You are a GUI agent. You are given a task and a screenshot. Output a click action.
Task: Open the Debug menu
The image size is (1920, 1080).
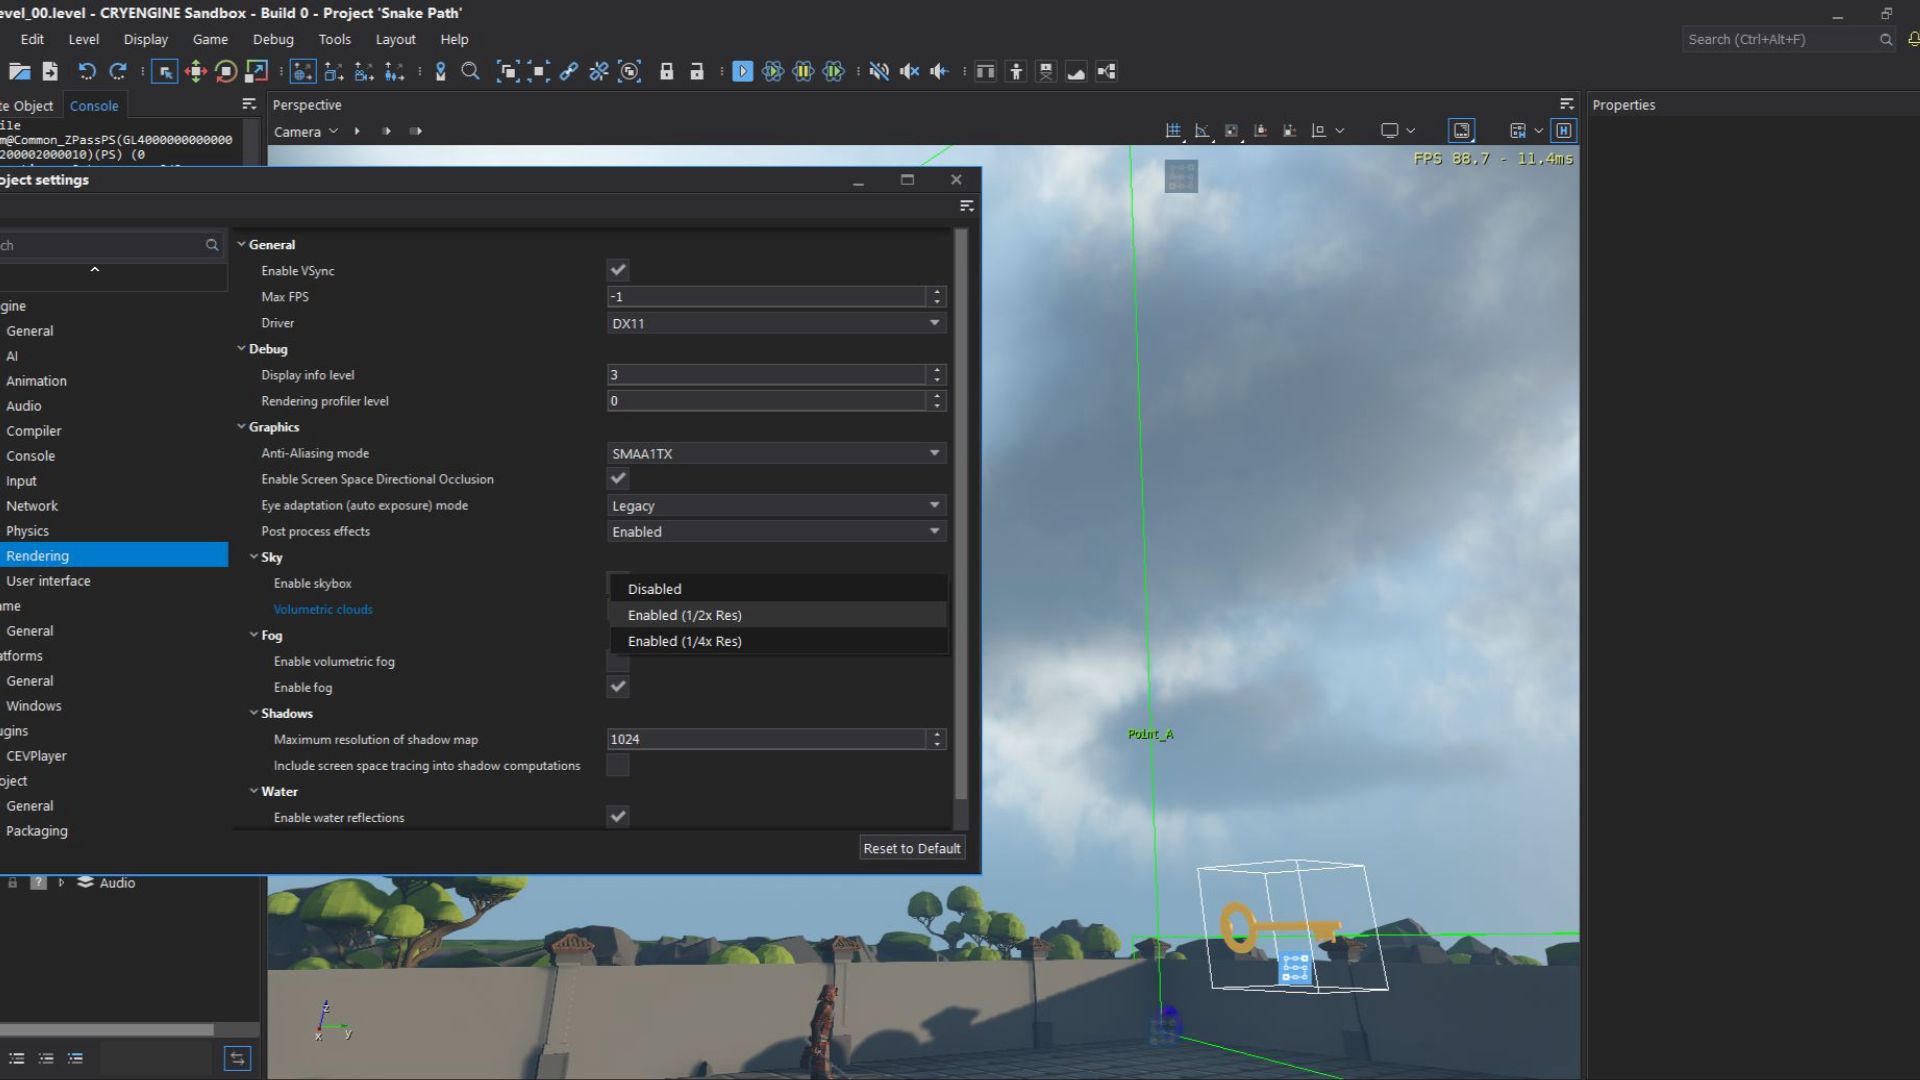click(x=273, y=39)
